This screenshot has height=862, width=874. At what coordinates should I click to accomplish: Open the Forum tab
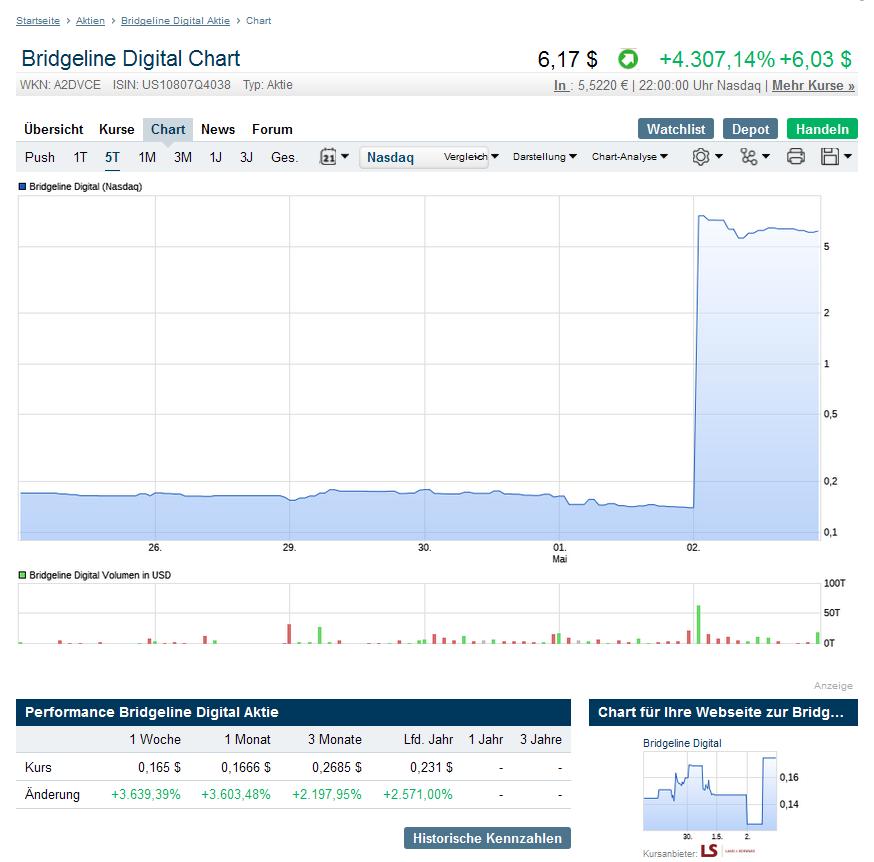click(x=272, y=129)
